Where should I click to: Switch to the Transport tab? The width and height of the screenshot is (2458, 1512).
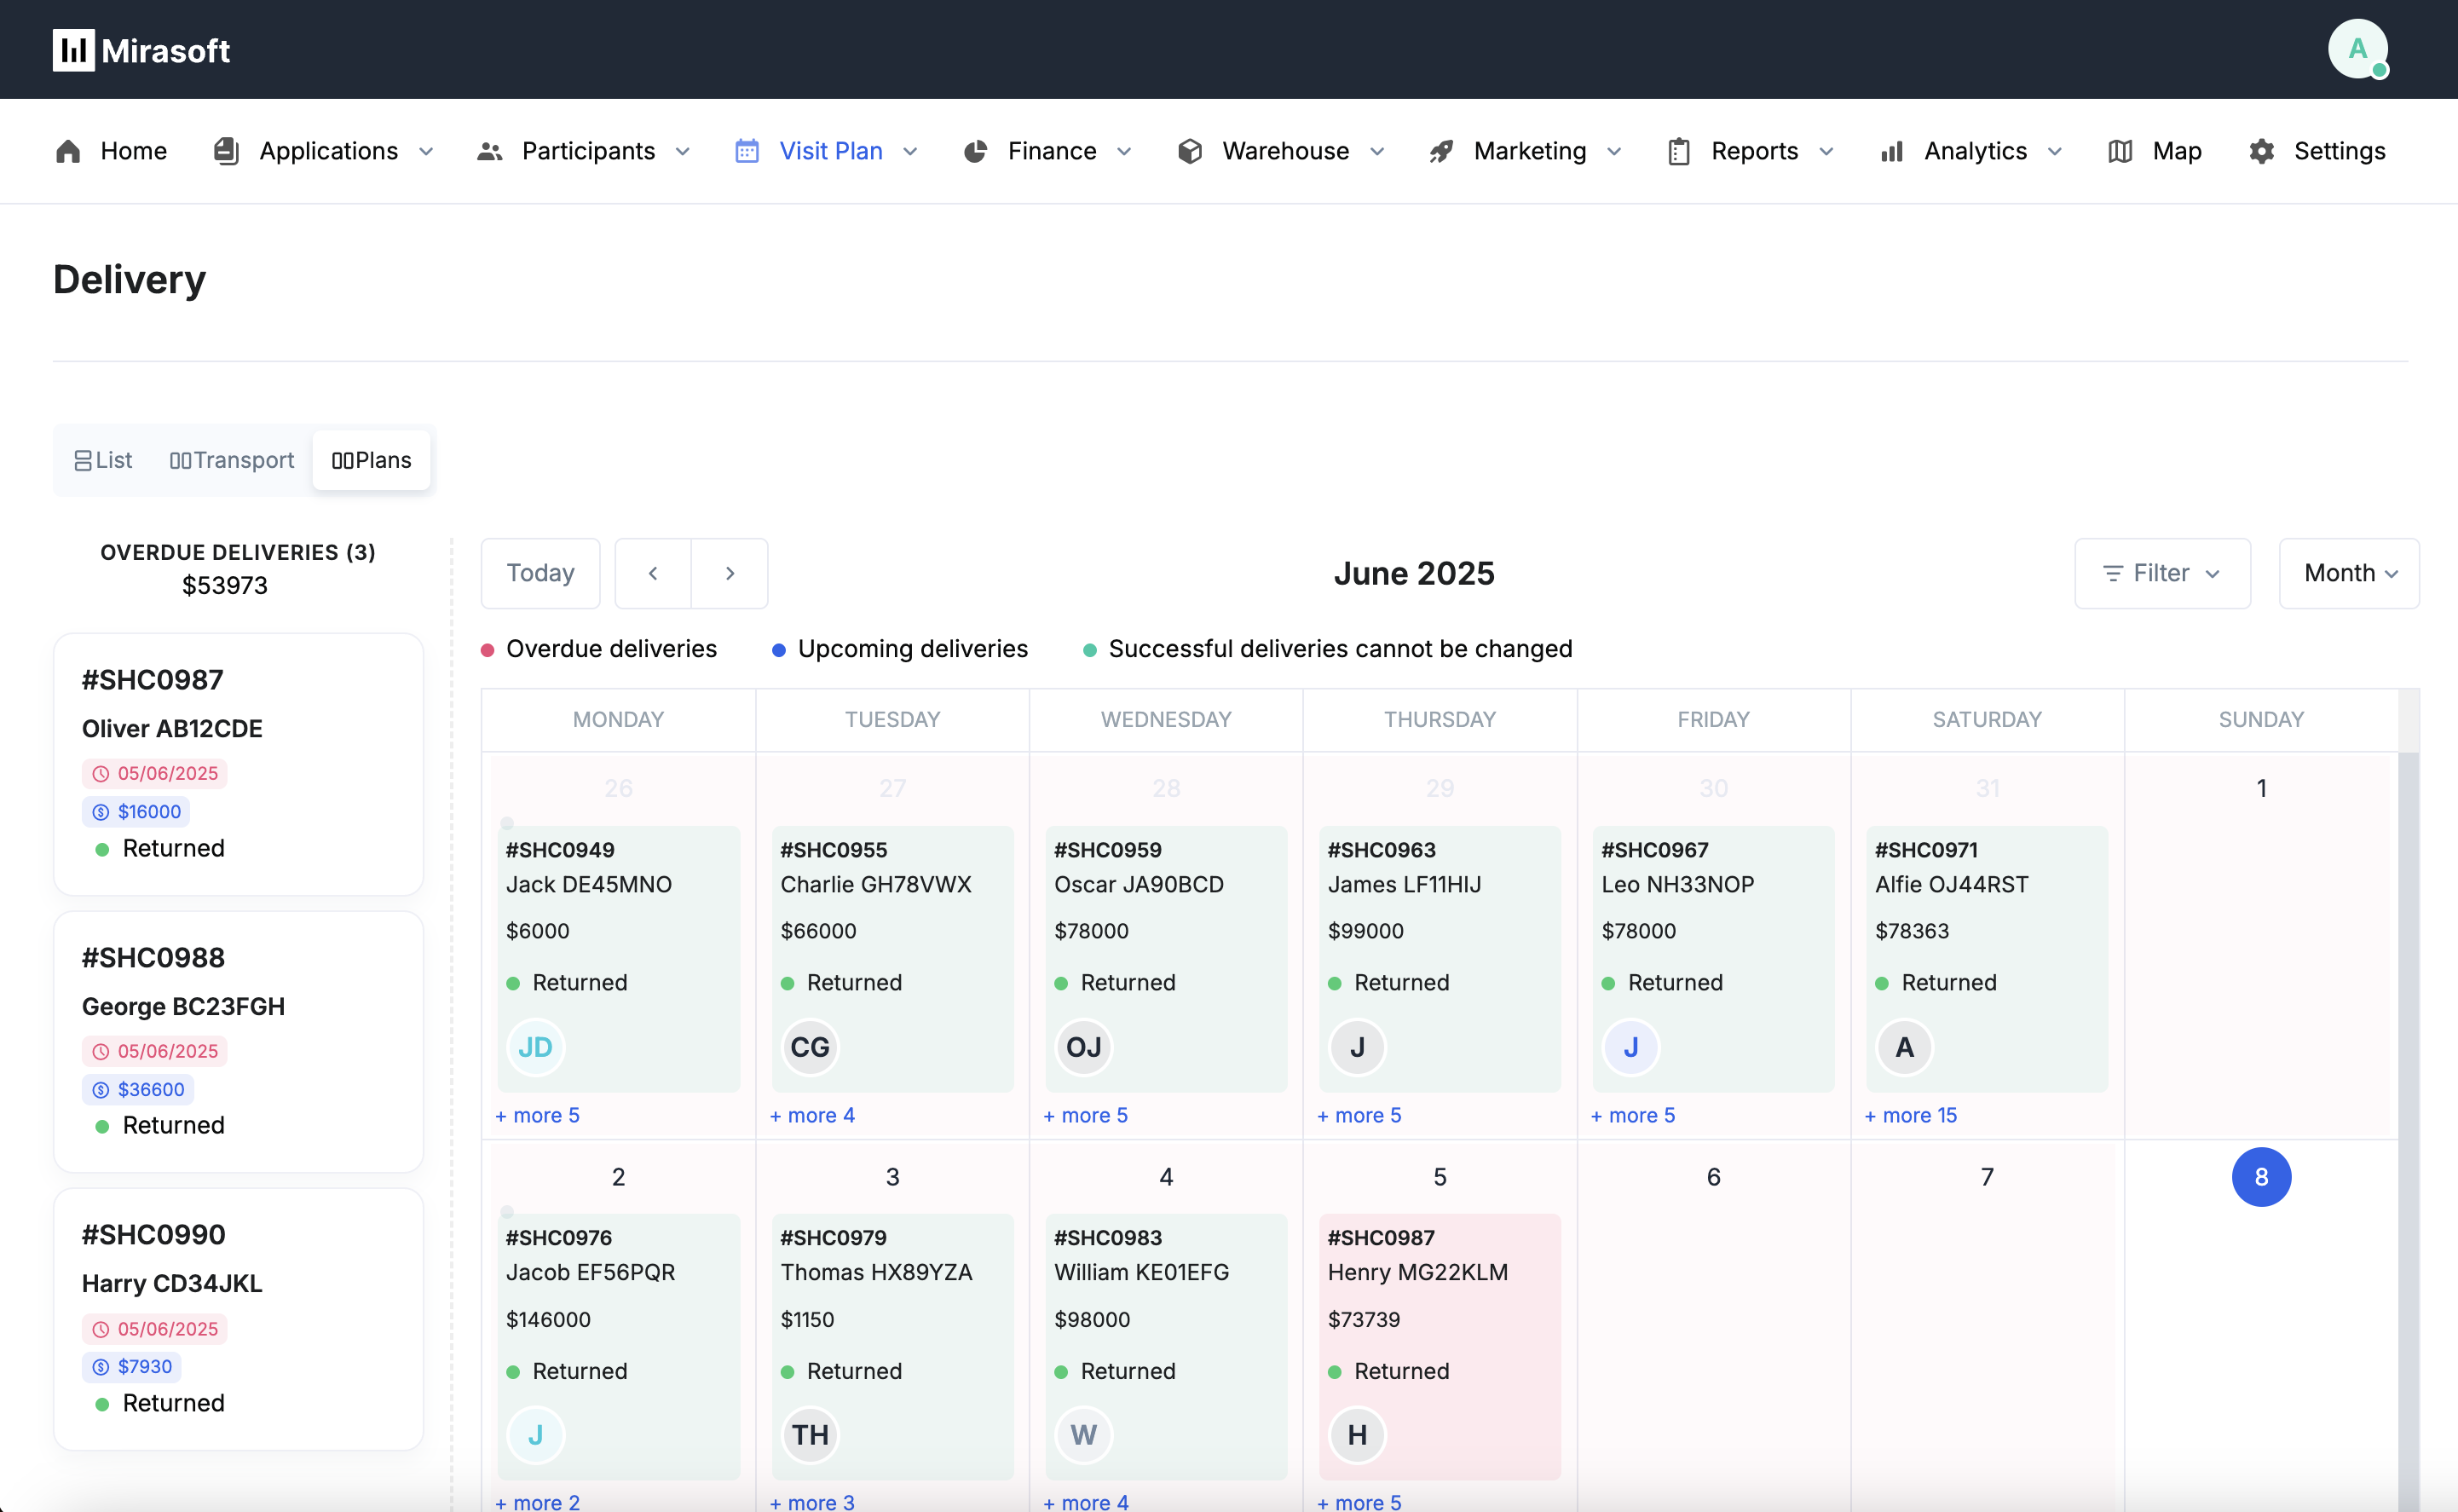(232, 460)
